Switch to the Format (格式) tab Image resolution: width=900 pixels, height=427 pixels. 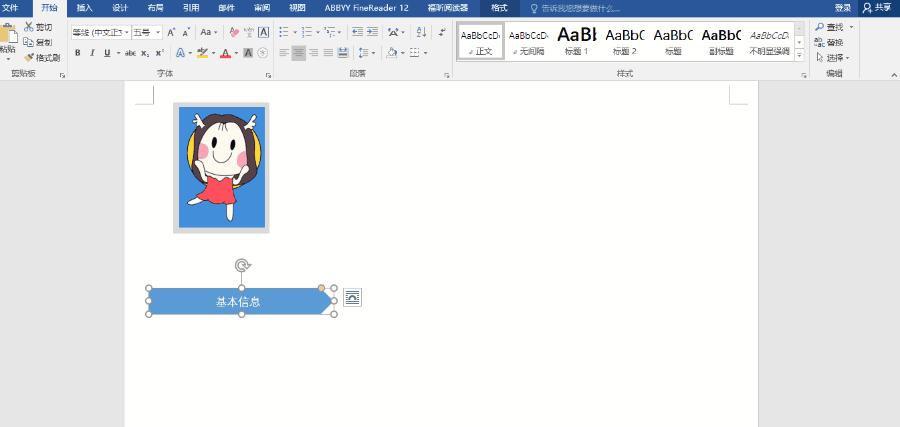[x=499, y=8]
